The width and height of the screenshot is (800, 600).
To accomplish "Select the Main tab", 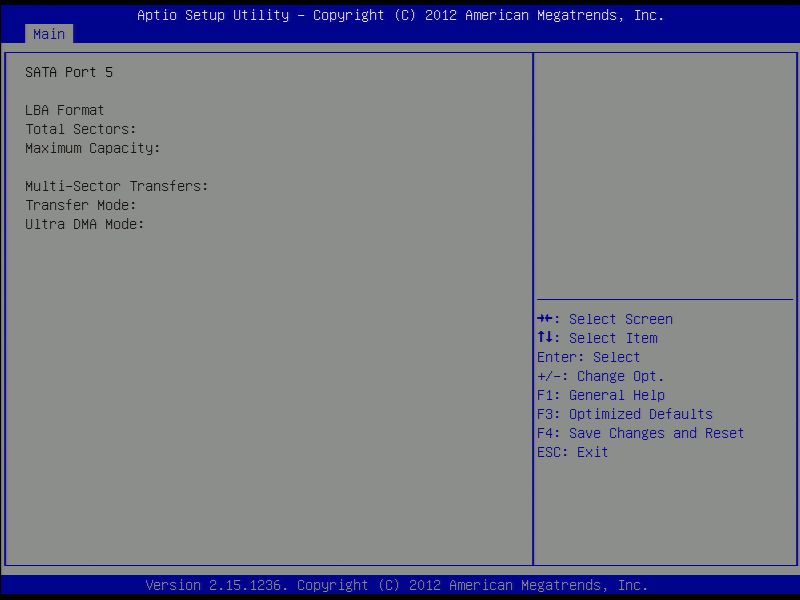I will tap(49, 34).
